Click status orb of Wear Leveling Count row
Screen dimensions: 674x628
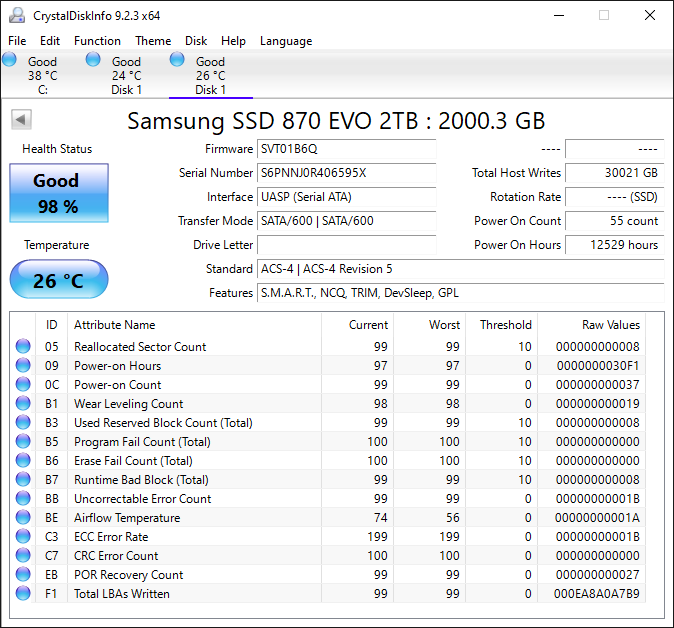click(x=23, y=403)
